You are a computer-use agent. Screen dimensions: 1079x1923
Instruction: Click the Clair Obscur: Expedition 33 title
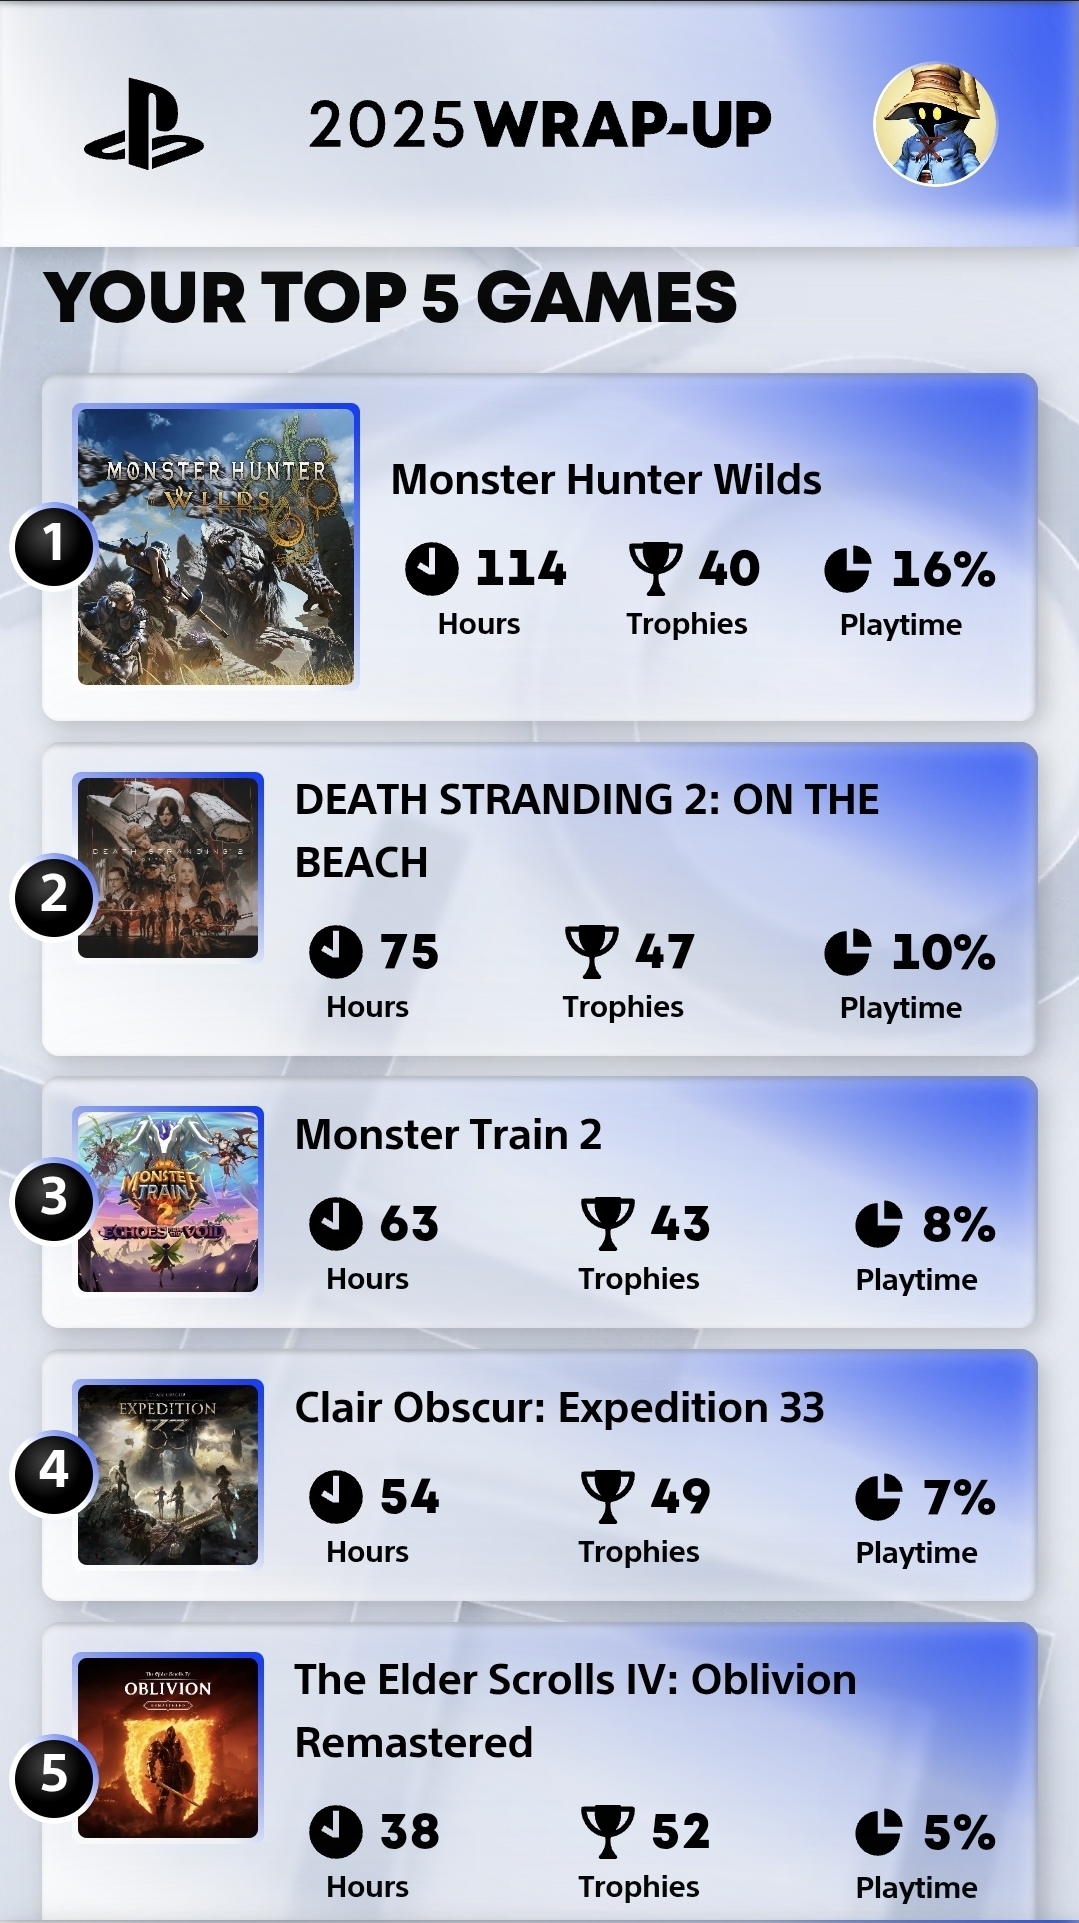[x=559, y=1408]
